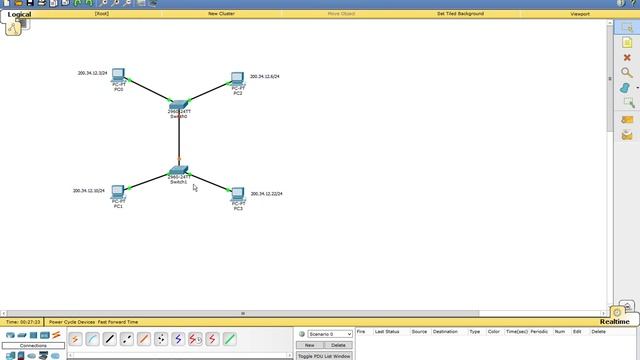This screenshot has height=360, width=640.
Task: Click the Destination column header
Action: pos(445,331)
